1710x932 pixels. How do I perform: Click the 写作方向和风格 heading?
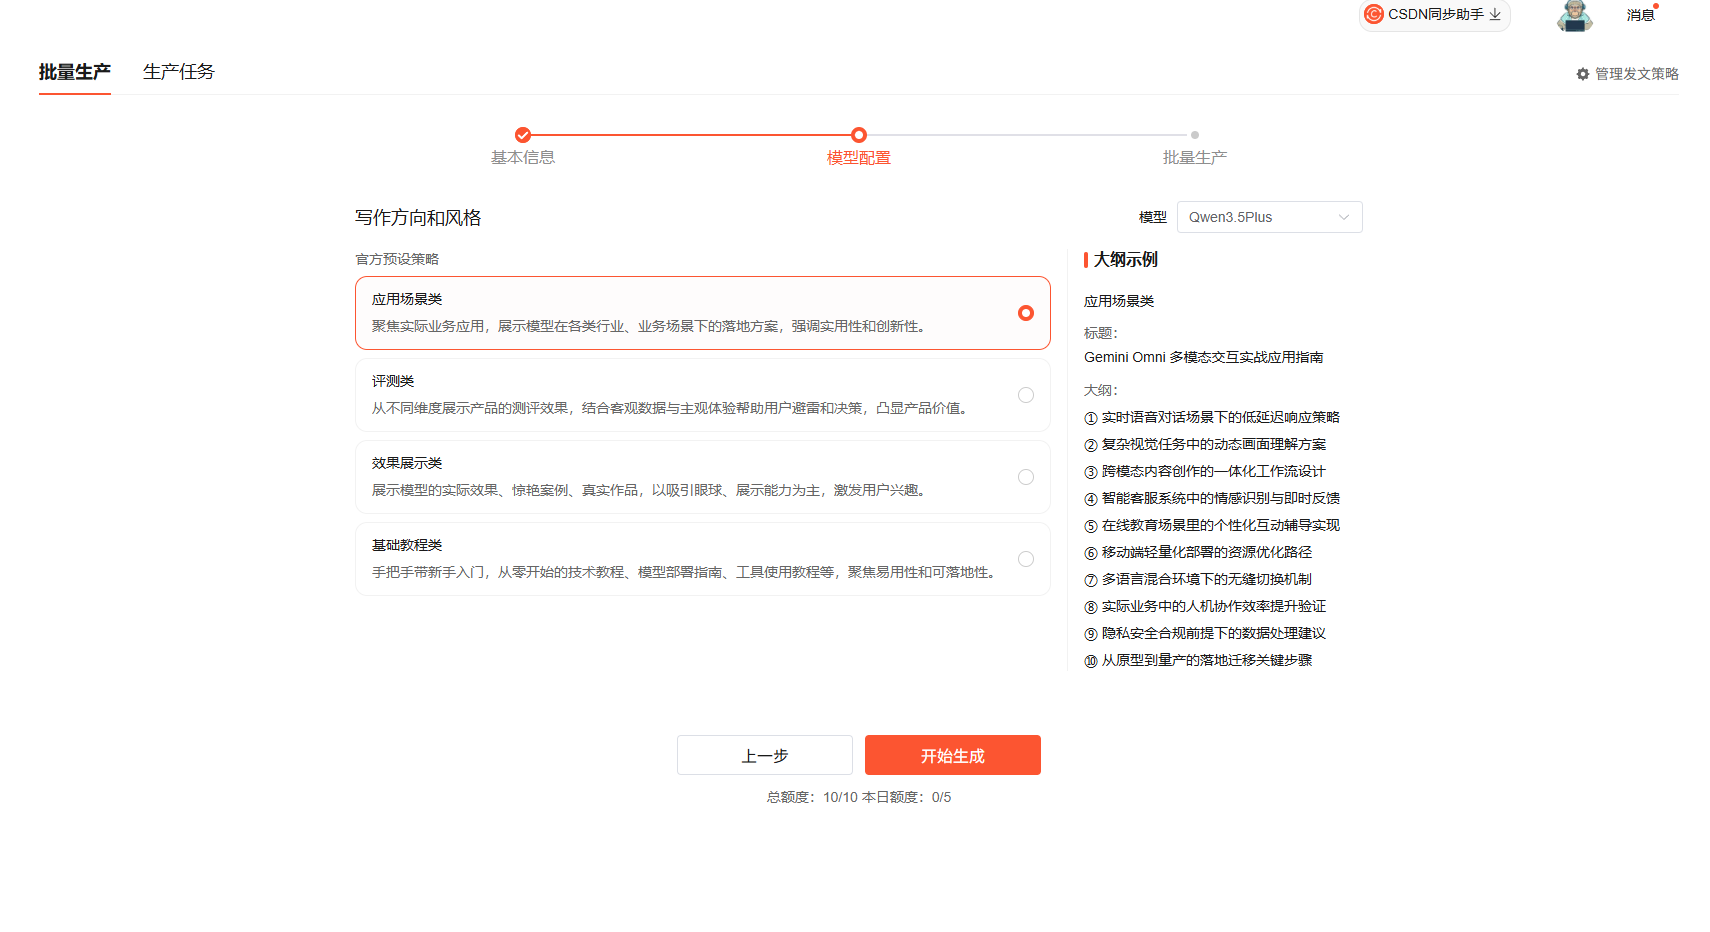[418, 218]
